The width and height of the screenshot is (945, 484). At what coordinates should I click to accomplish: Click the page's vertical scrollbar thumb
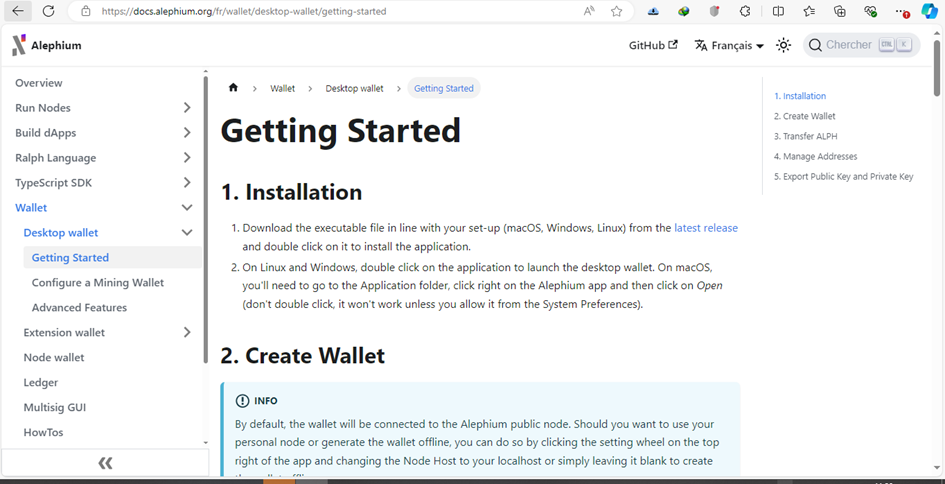point(937,68)
